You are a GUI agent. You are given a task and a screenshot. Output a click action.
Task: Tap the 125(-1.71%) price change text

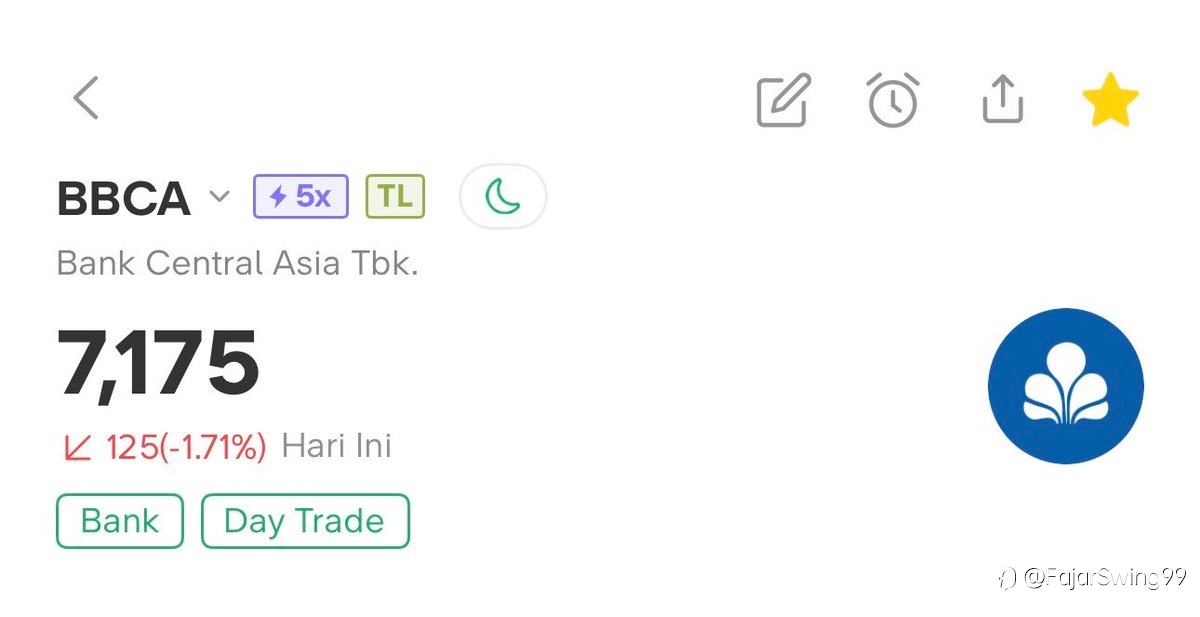(186, 447)
